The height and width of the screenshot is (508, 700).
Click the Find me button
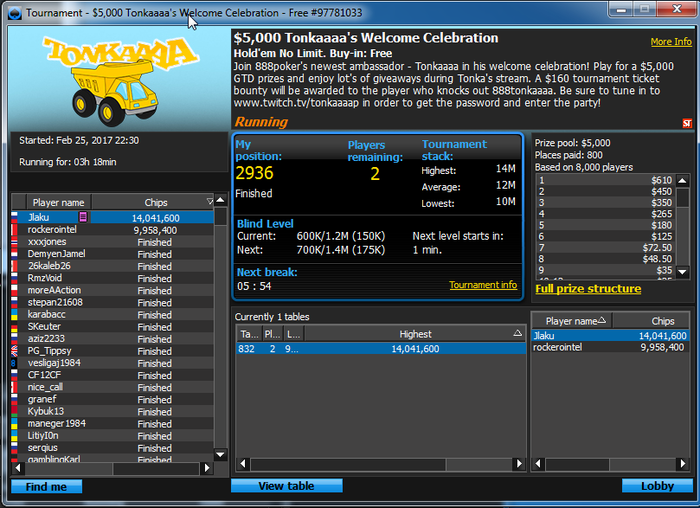(46, 487)
